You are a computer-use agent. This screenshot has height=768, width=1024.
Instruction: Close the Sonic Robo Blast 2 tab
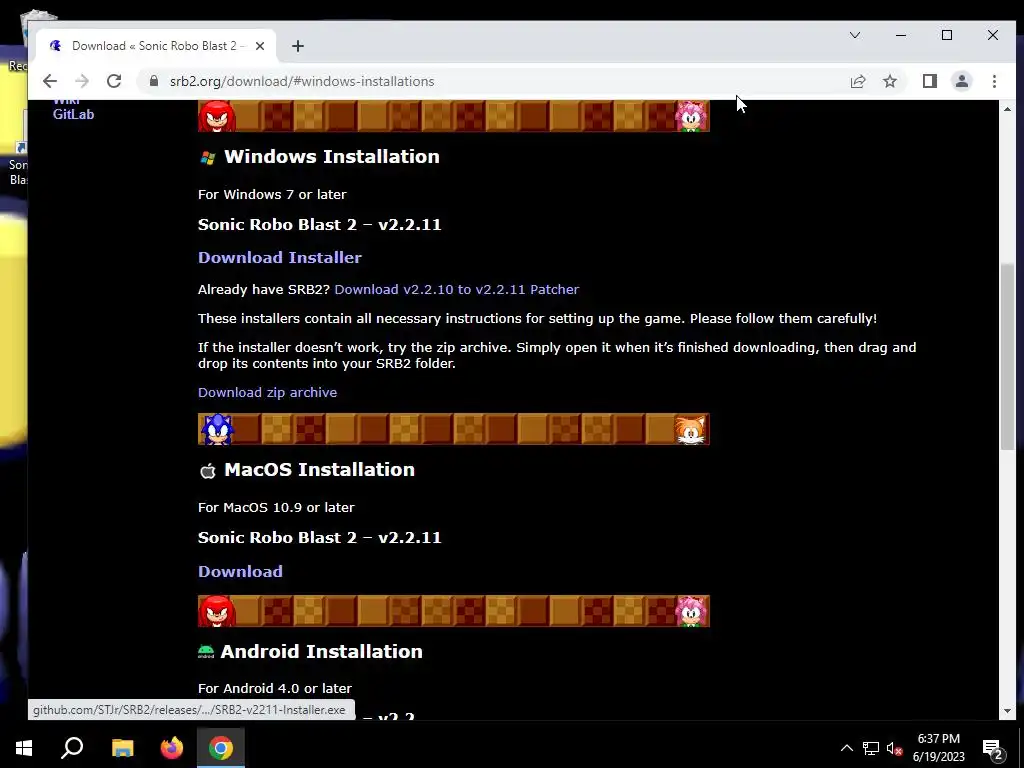tap(260, 46)
